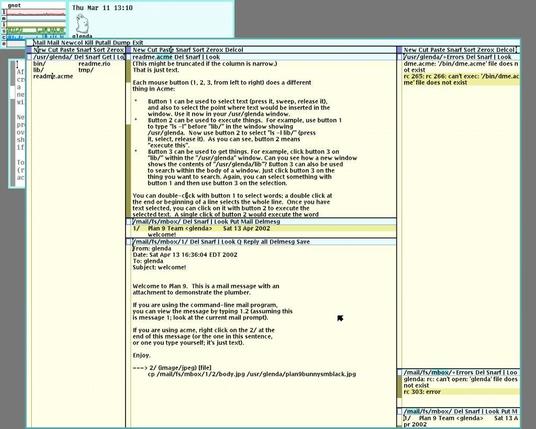This screenshot has width=536, height=429.
Task: Click Delmesg in the middle /mail/fs/mbox/ tag
Action: [x=267, y=222]
